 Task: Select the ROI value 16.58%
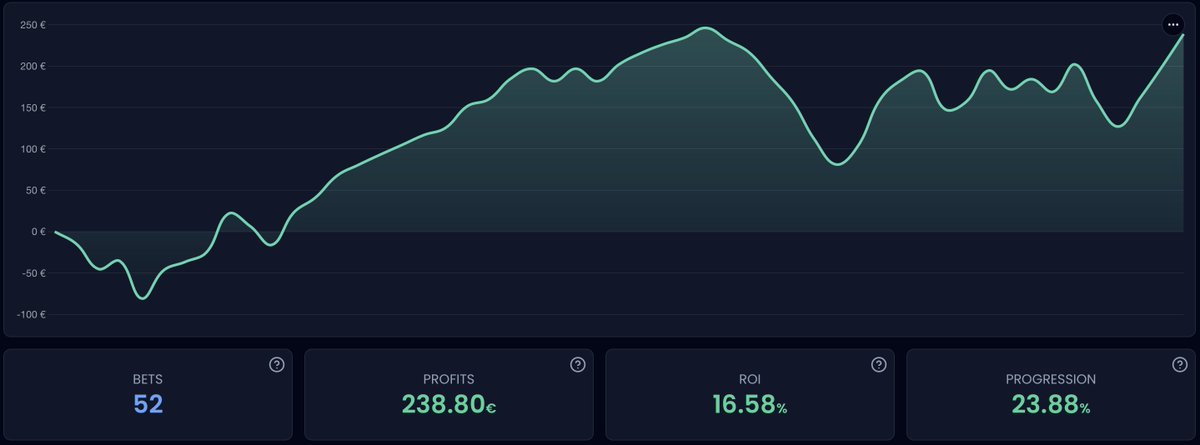[x=749, y=405]
